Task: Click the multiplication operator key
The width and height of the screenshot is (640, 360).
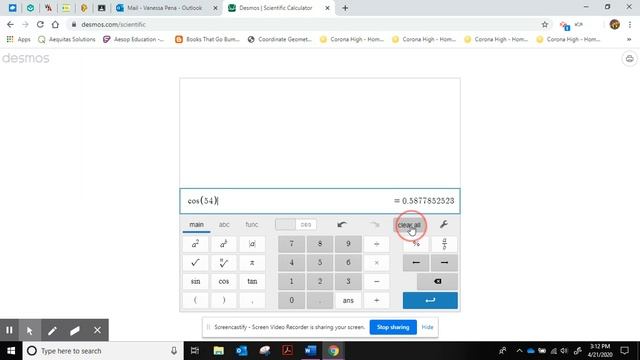Action: coord(376,262)
